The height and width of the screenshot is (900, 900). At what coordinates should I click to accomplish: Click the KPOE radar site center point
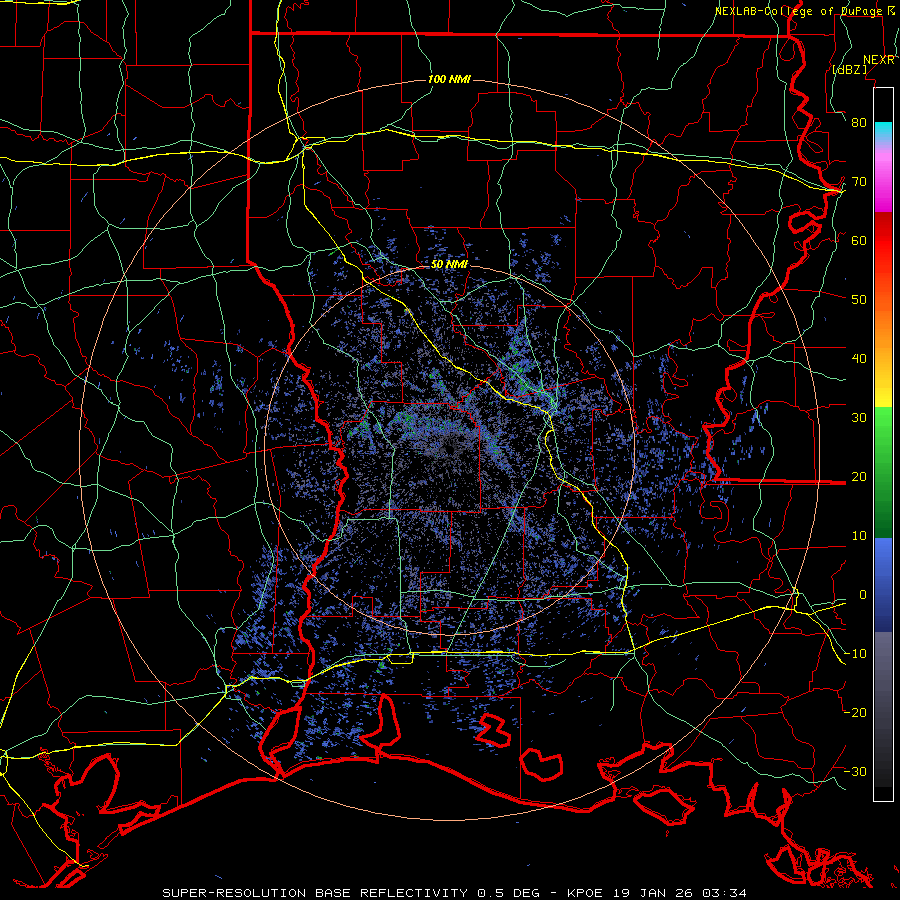click(449, 449)
